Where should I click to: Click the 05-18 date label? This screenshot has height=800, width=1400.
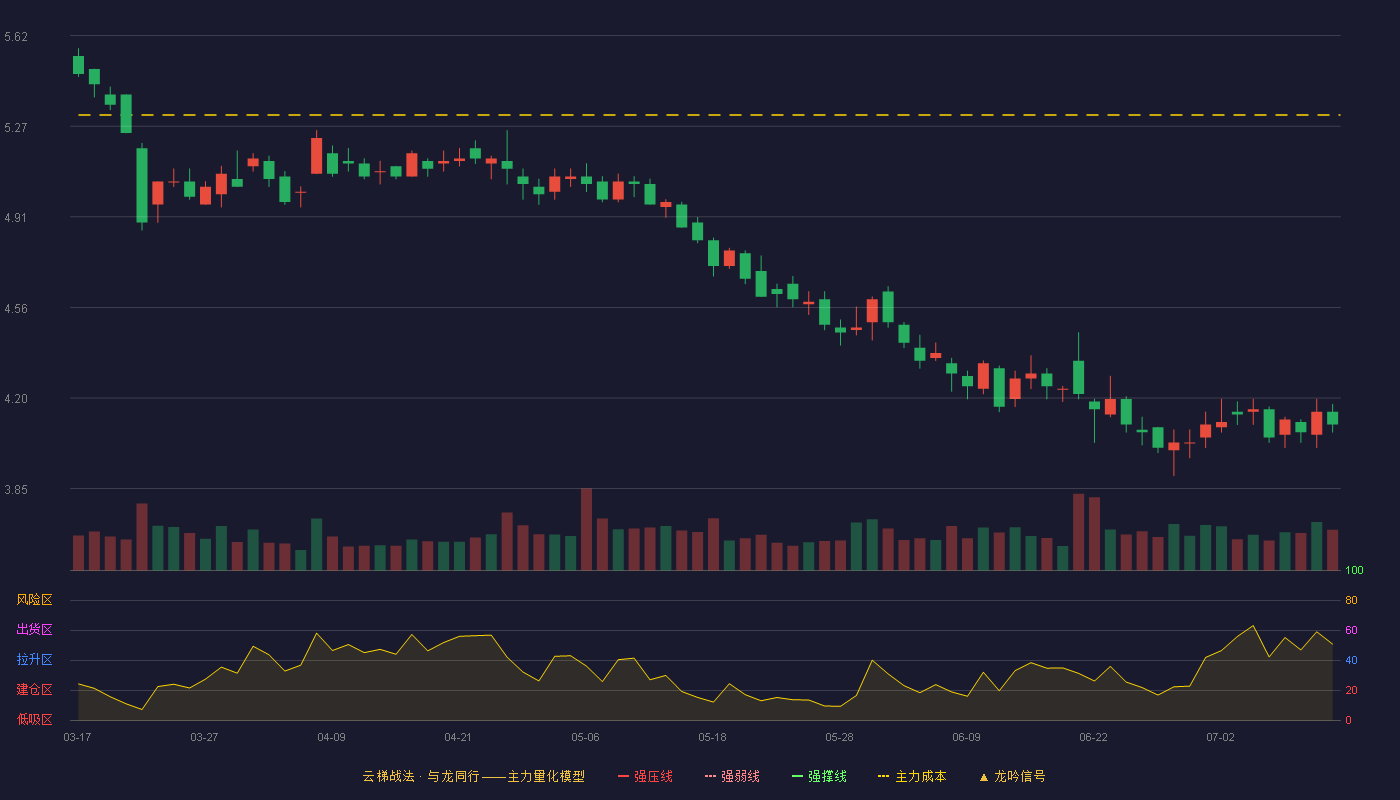pos(712,737)
